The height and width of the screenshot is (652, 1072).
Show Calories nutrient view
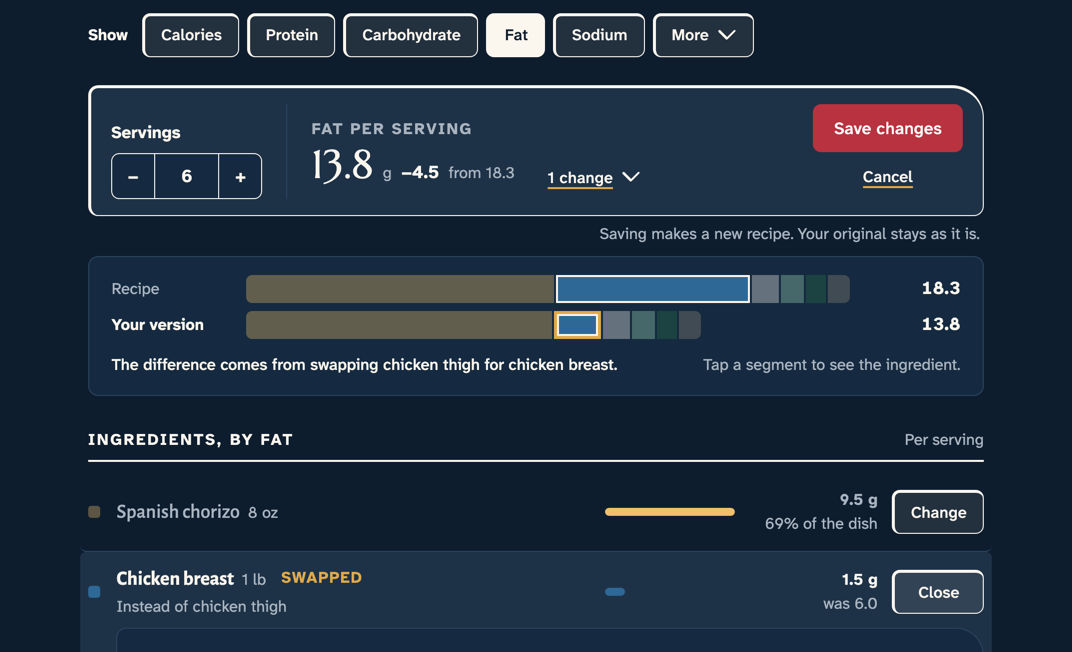pos(191,35)
